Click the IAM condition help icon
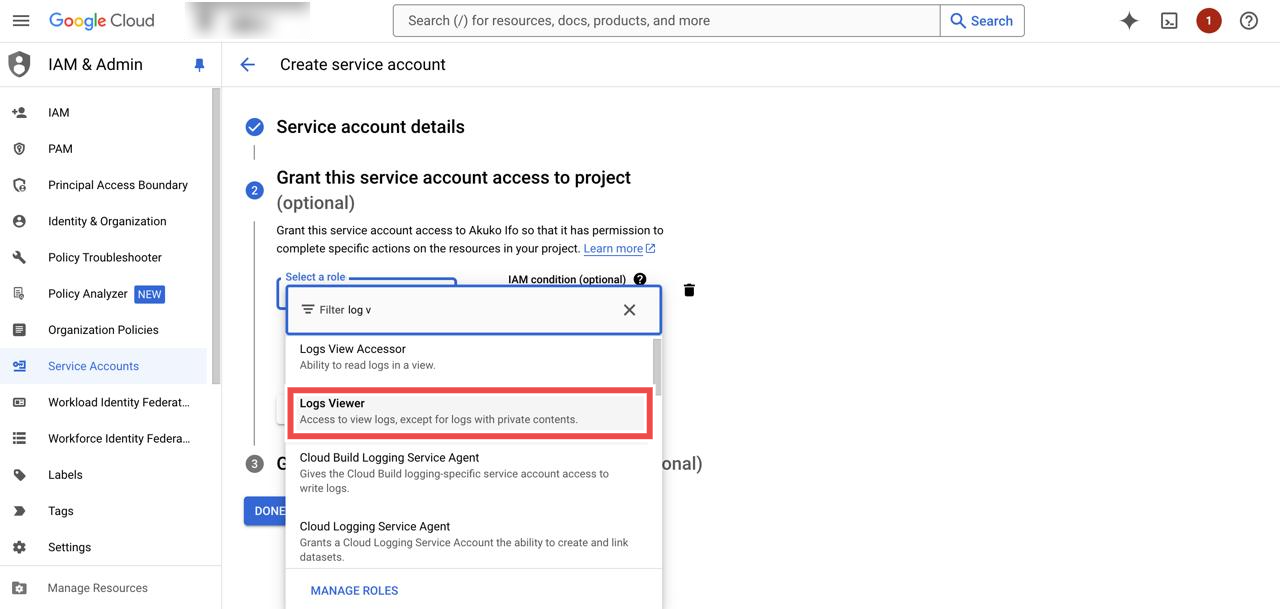1280x609 pixels. click(x=640, y=279)
